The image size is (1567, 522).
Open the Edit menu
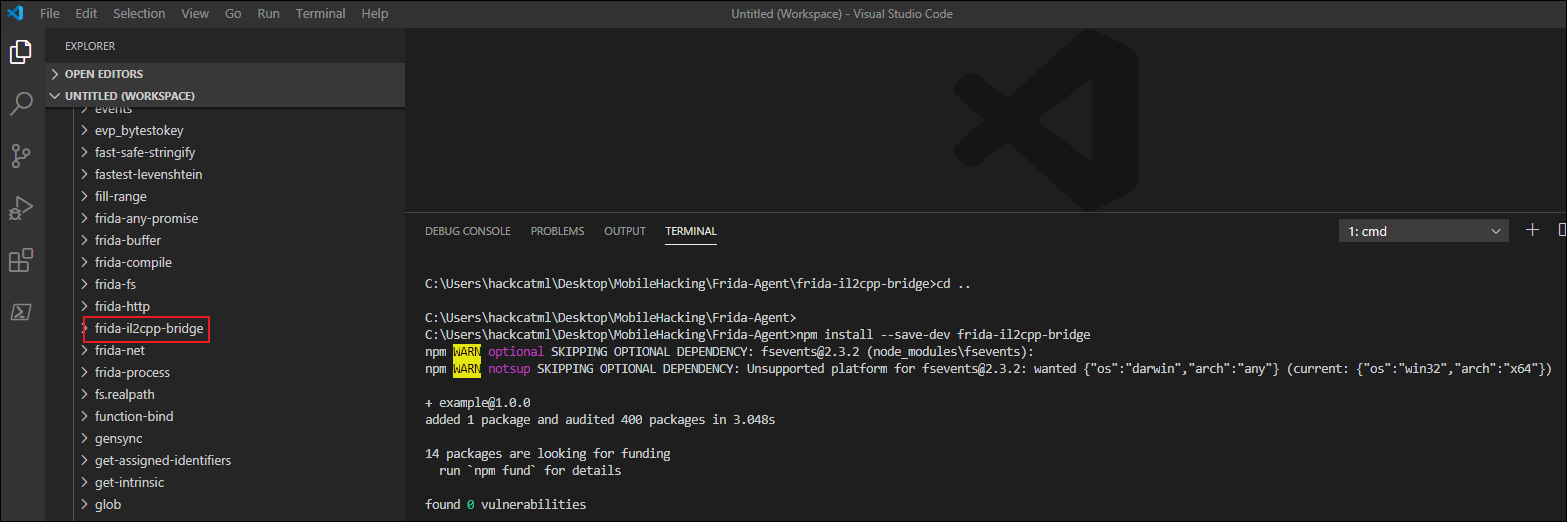tap(86, 13)
